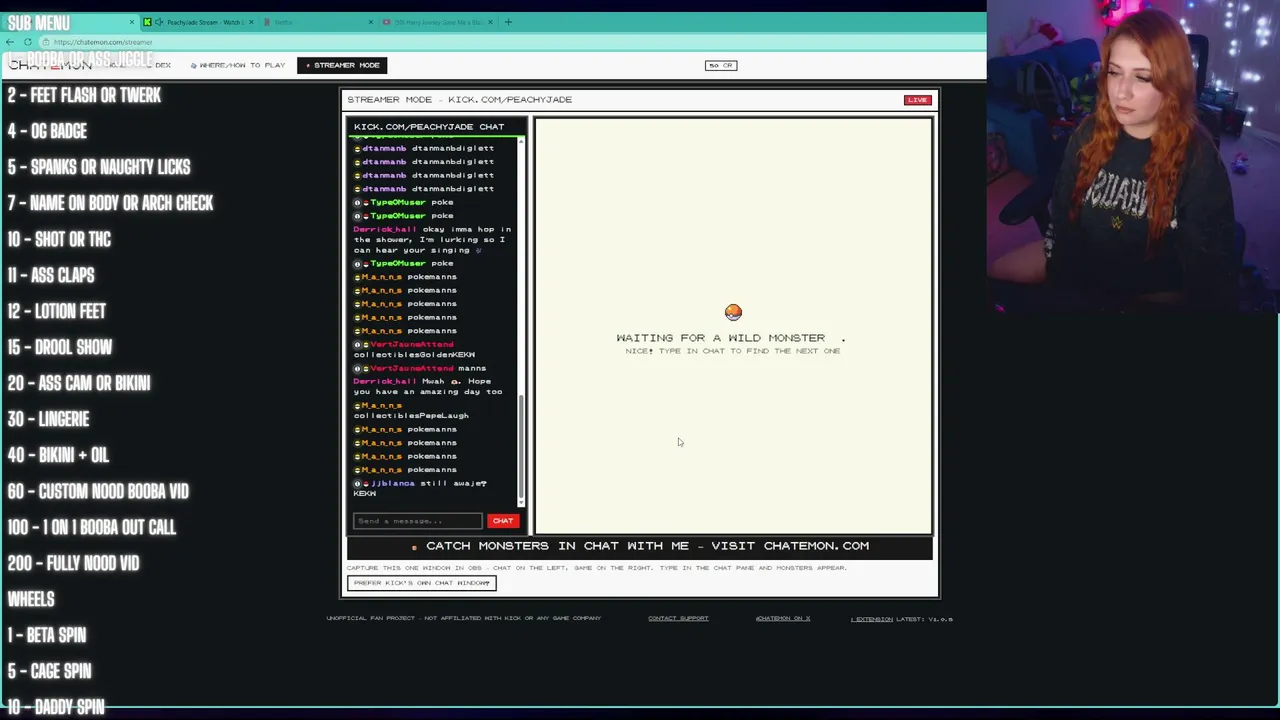Open a new browser tab with plus icon

pyautogui.click(x=508, y=22)
